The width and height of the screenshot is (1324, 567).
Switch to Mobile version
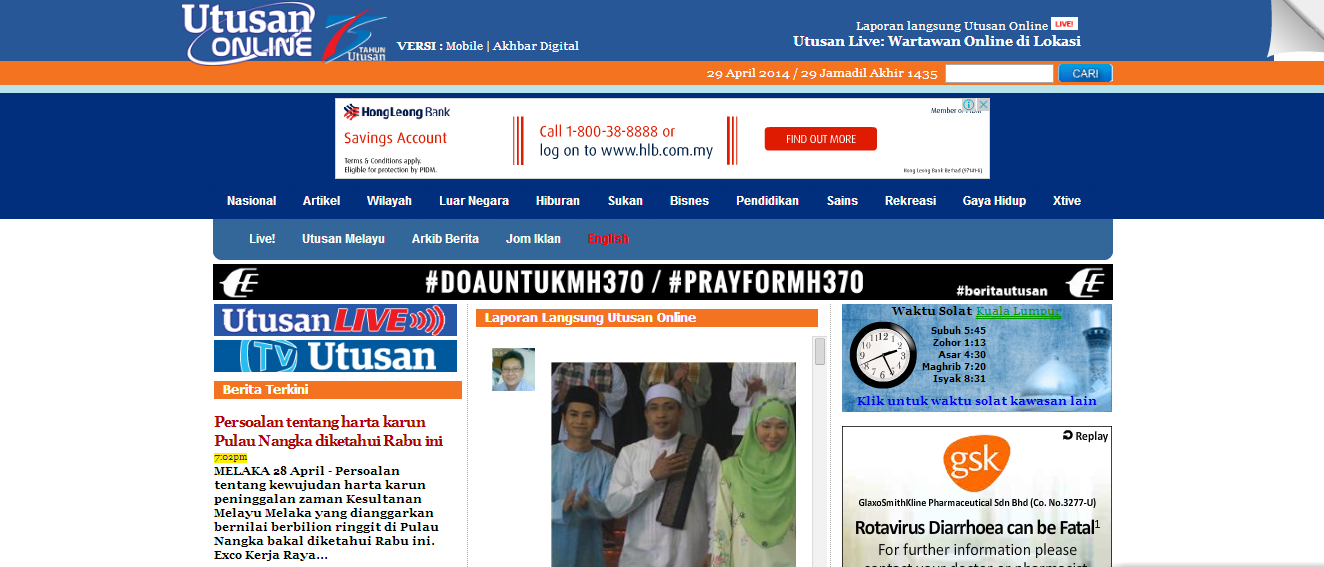click(x=464, y=46)
